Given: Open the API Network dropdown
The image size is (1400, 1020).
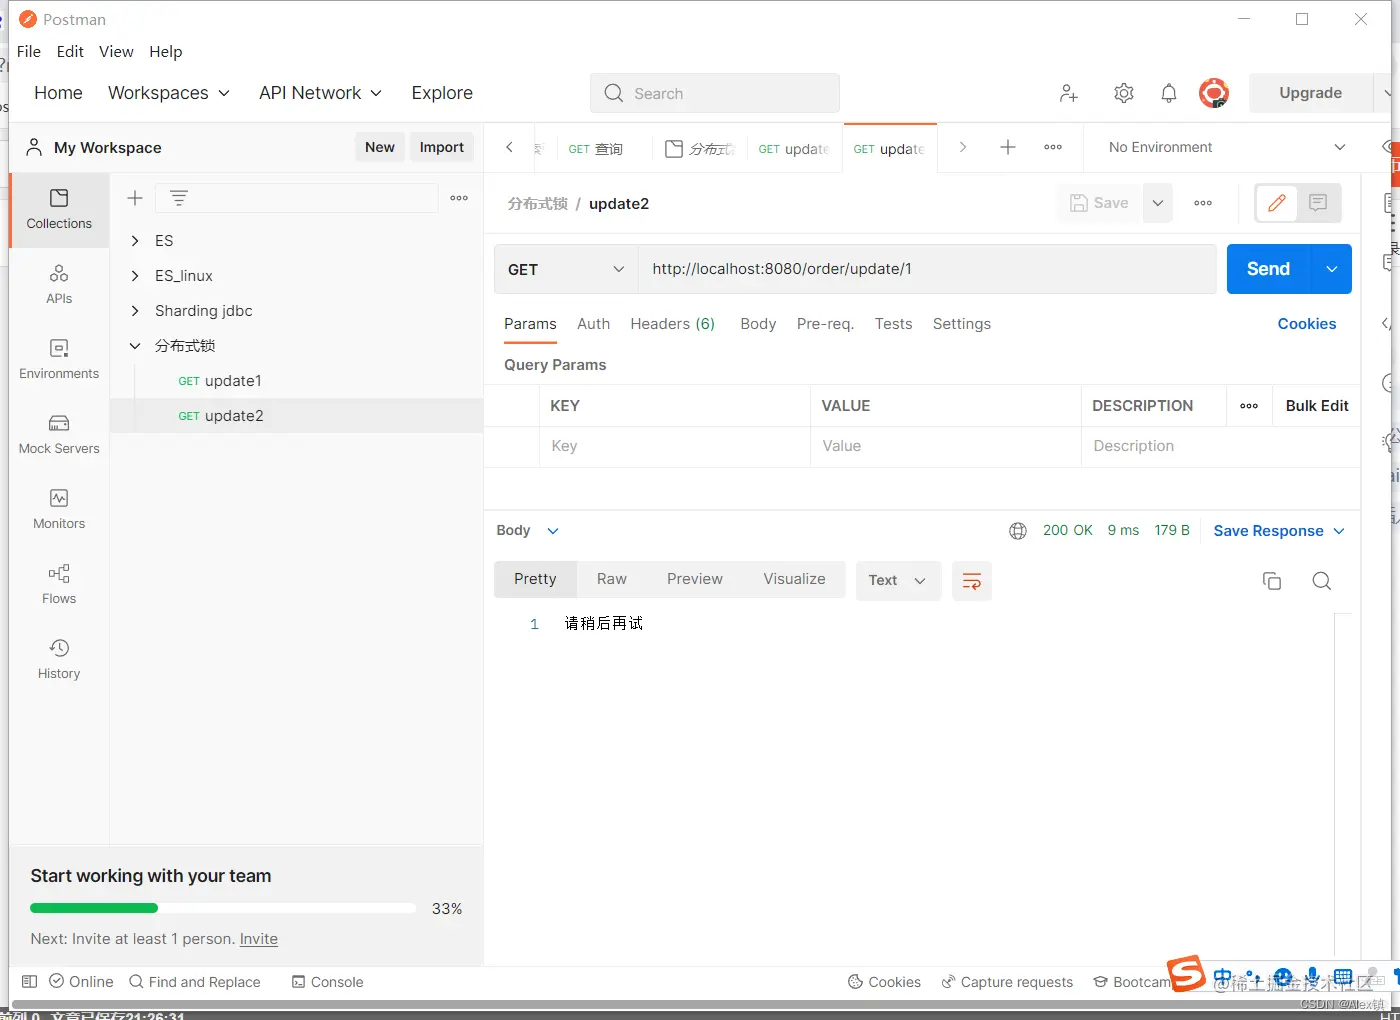Looking at the screenshot, I should [320, 93].
